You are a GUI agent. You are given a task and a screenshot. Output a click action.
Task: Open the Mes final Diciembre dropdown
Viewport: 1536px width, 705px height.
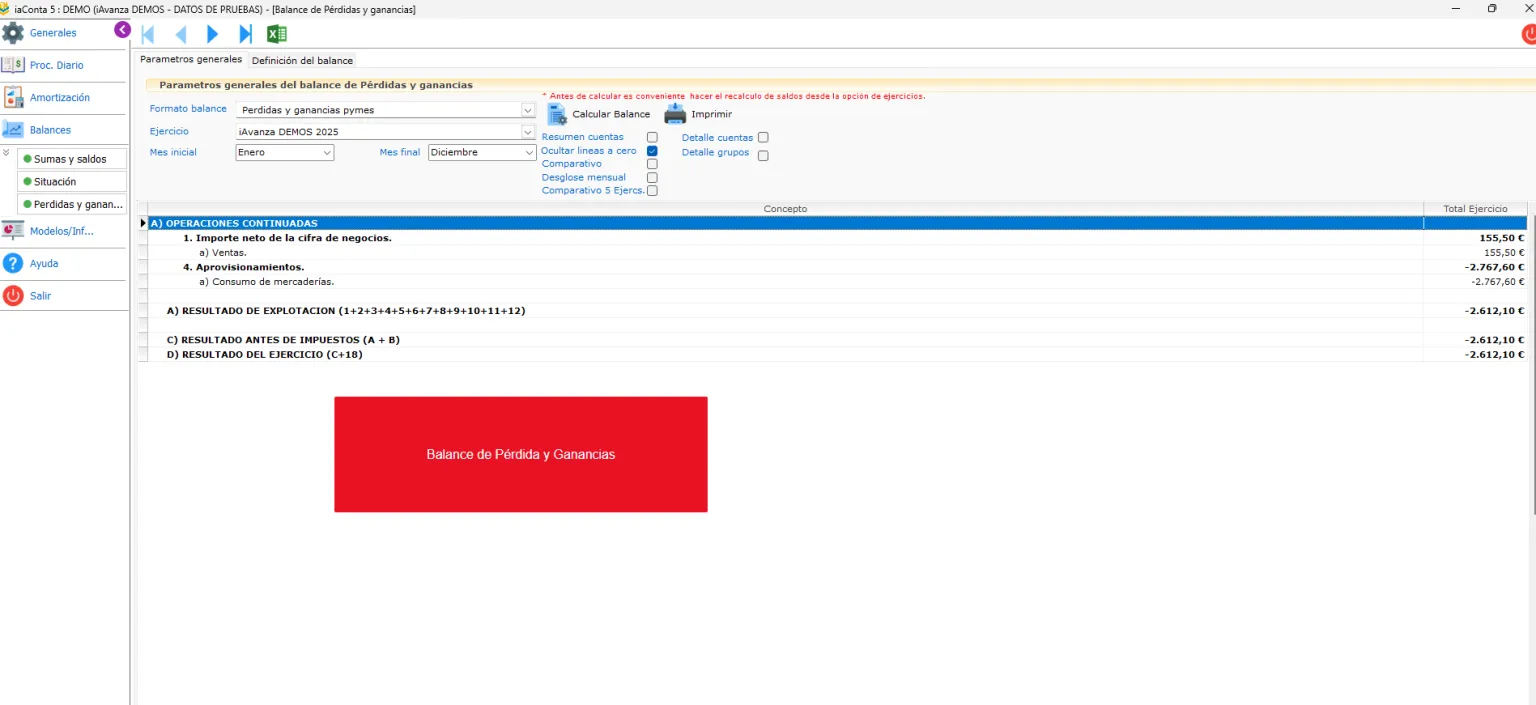click(x=482, y=152)
